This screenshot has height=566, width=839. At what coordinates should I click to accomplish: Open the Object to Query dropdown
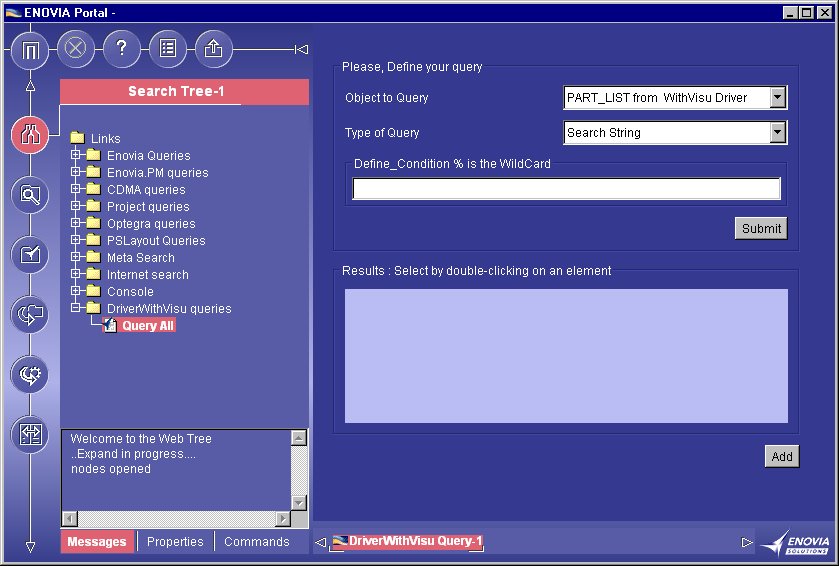point(778,97)
